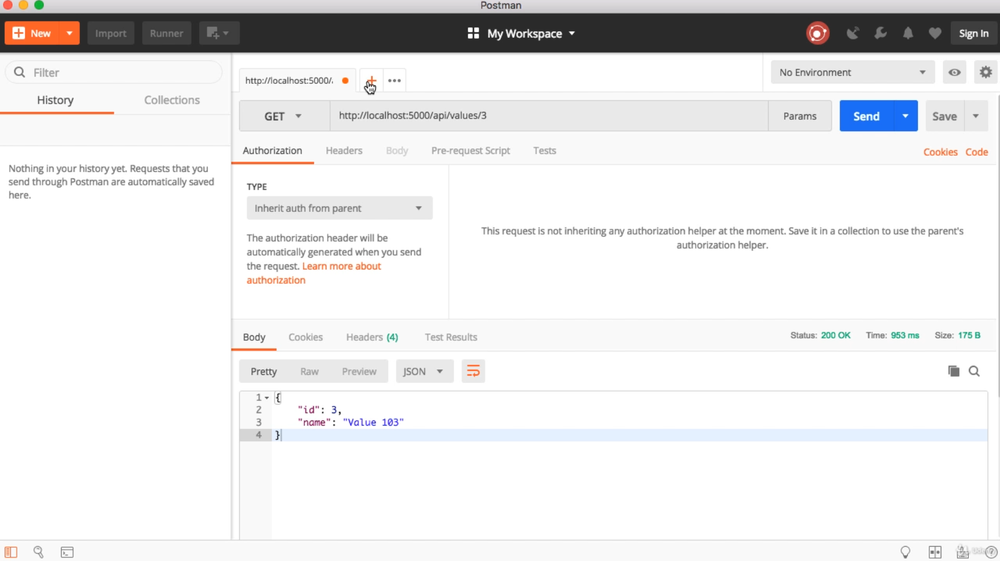This screenshot has width=1000, height=561.
Task: Open the sync status icon
Action: [818, 33]
